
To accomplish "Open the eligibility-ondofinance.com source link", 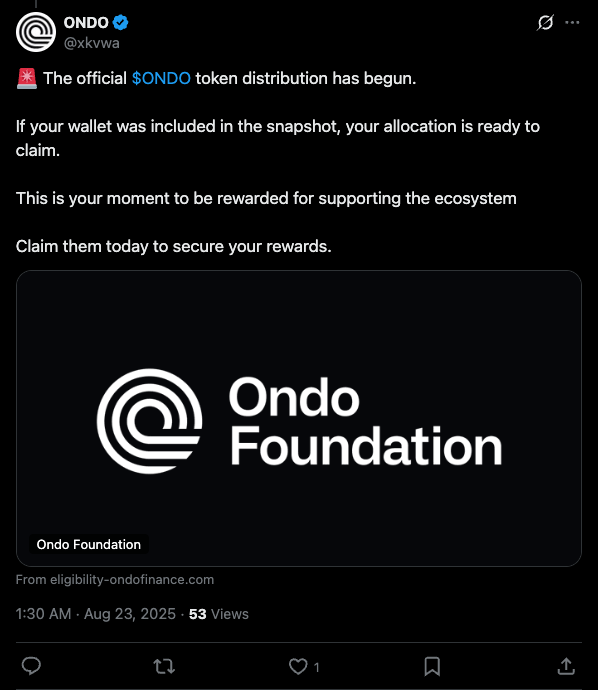I will click(115, 580).
